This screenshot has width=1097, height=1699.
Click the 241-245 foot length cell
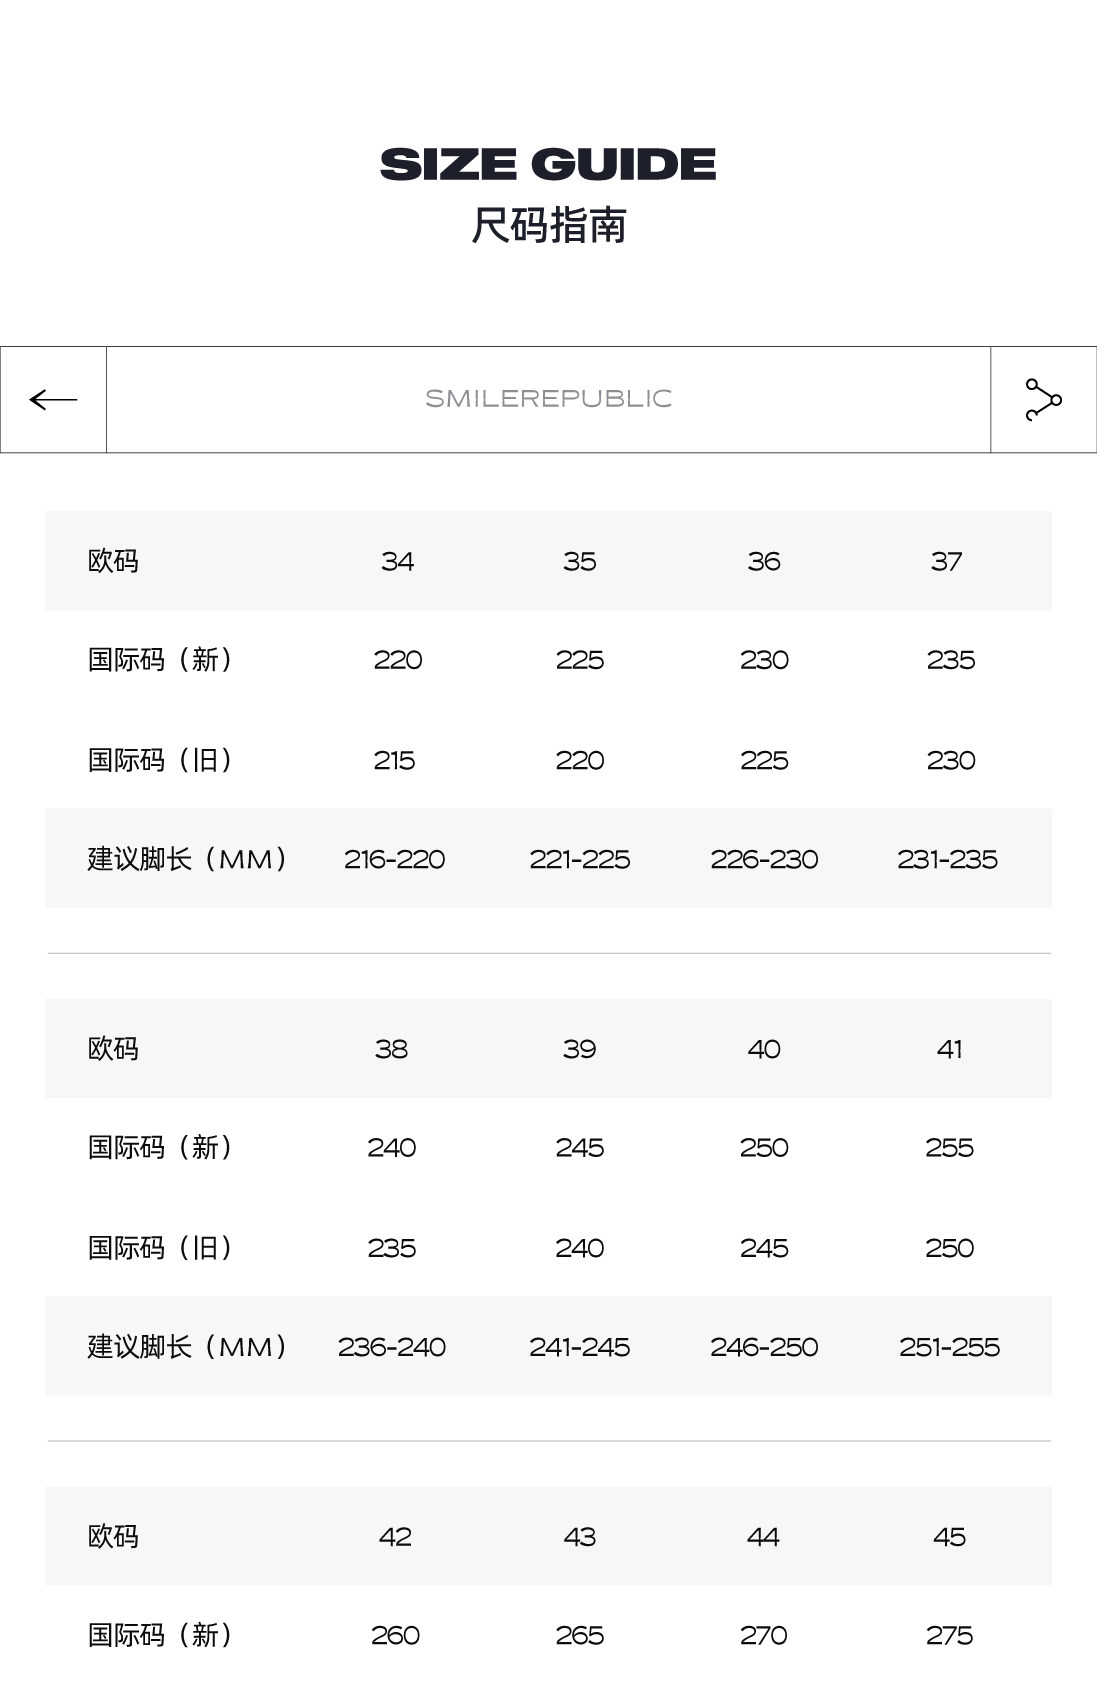click(x=579, y=1347)
